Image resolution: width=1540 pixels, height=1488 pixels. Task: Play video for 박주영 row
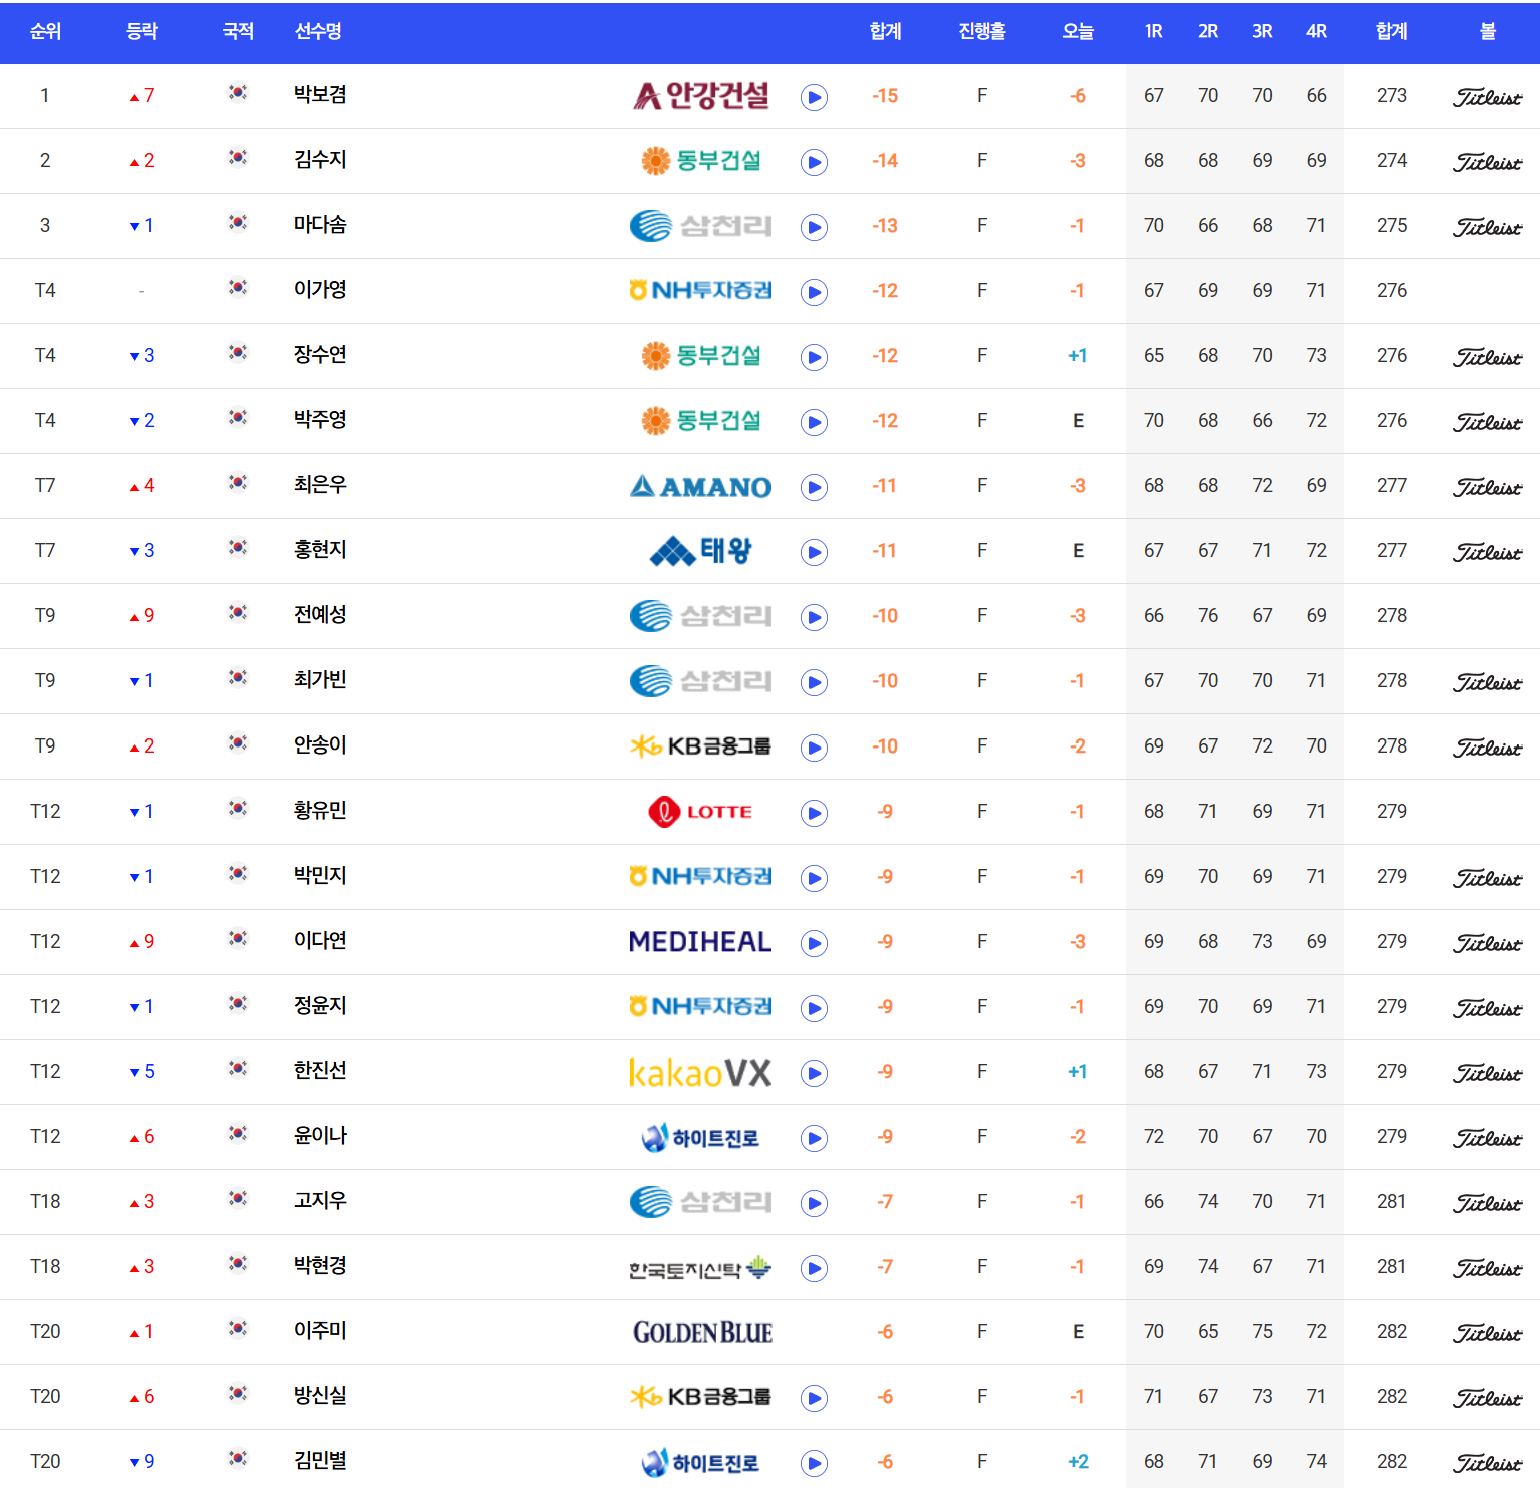click(814, 422)
